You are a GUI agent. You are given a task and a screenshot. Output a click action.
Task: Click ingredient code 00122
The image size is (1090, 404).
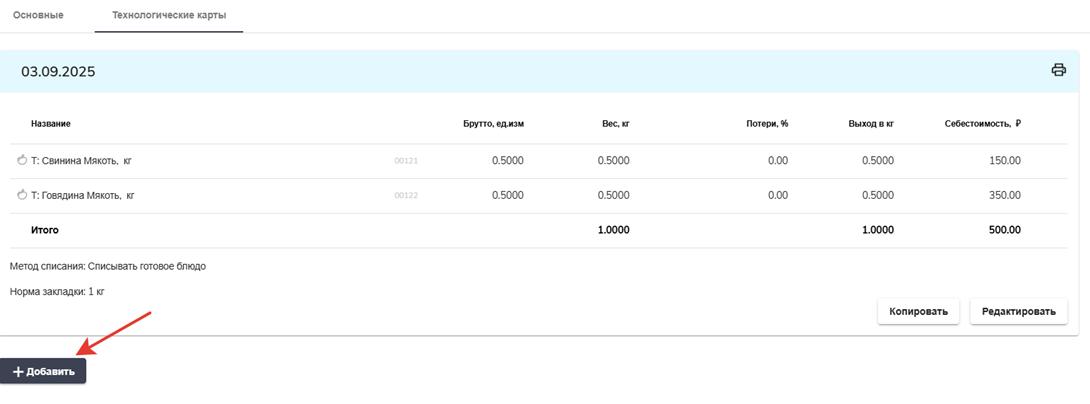click(406, 196)
